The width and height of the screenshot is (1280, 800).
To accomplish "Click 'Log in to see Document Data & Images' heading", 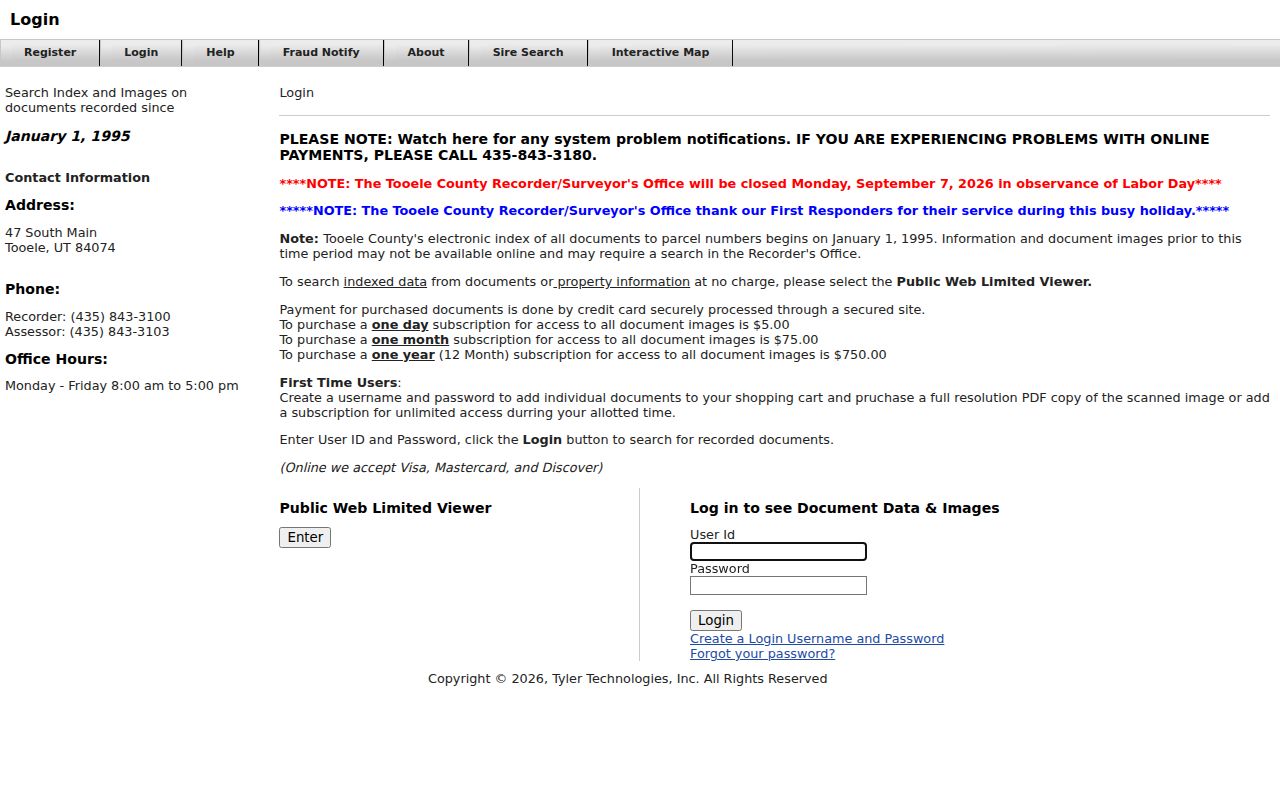I will (x=844, y=508).
